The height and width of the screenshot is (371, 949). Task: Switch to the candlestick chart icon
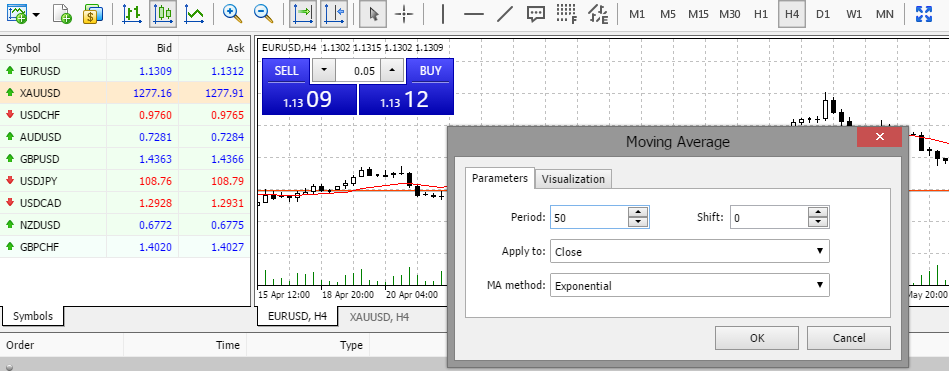point(162,14)
